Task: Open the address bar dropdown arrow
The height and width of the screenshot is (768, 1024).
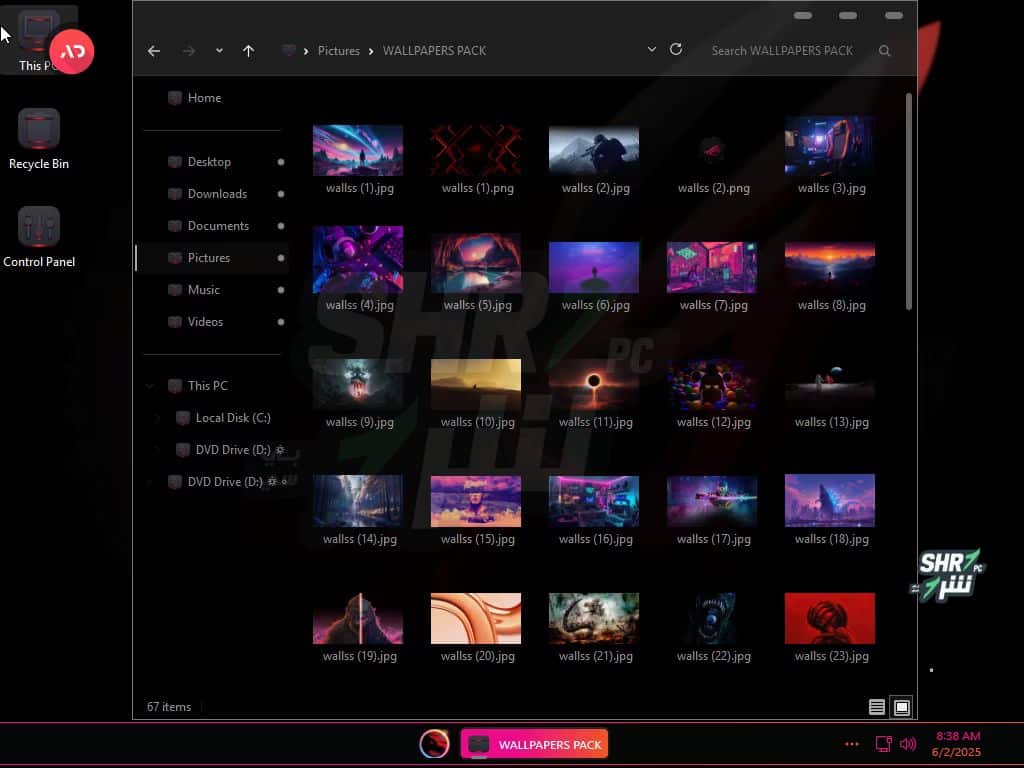Action: (652, 49)
